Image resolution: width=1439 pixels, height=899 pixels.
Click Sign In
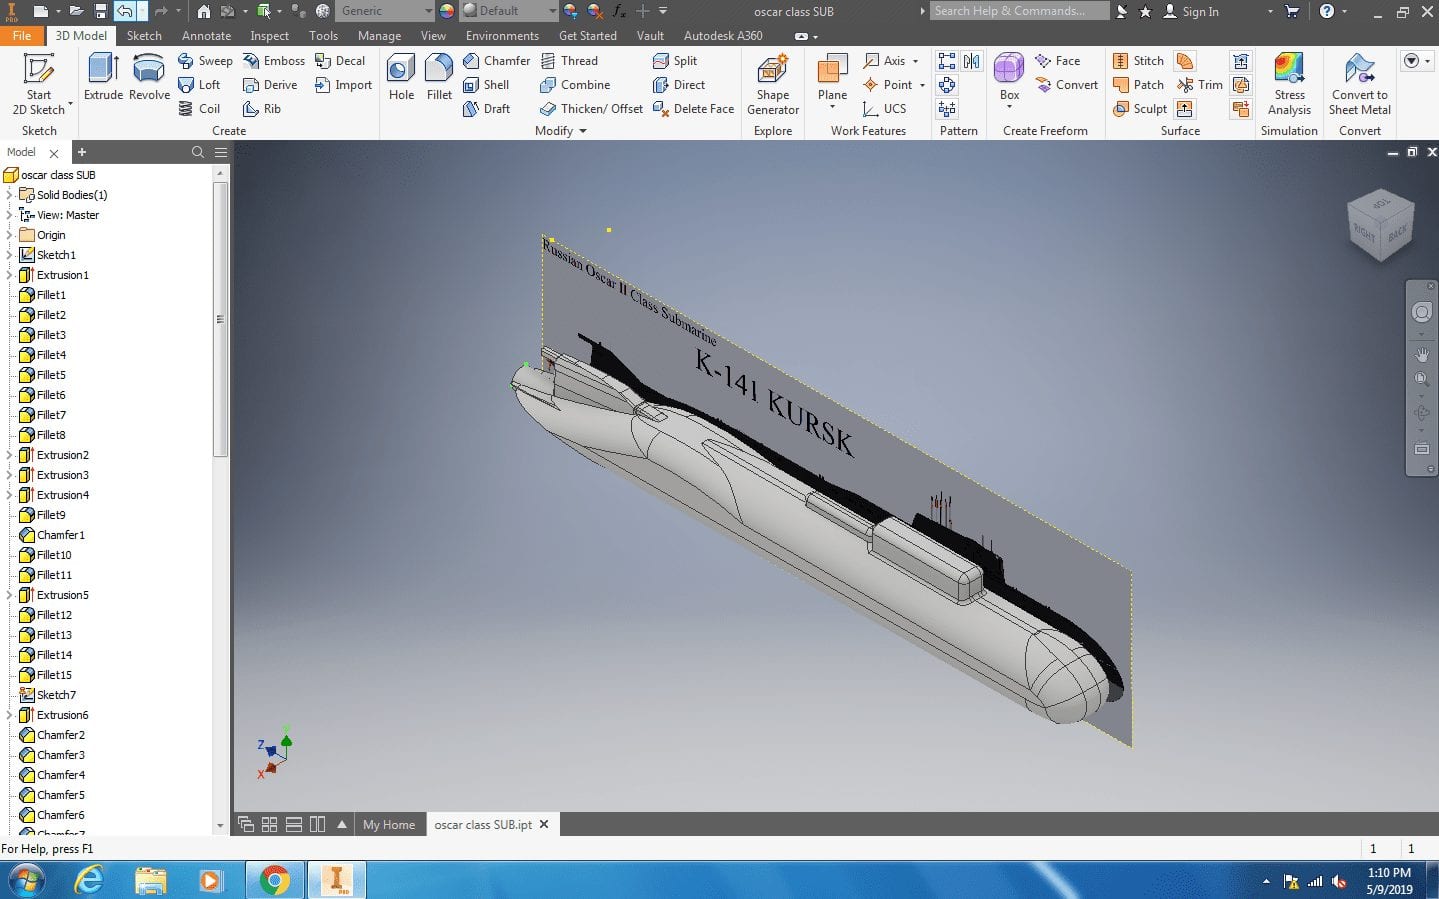(x=1191, y=11)
